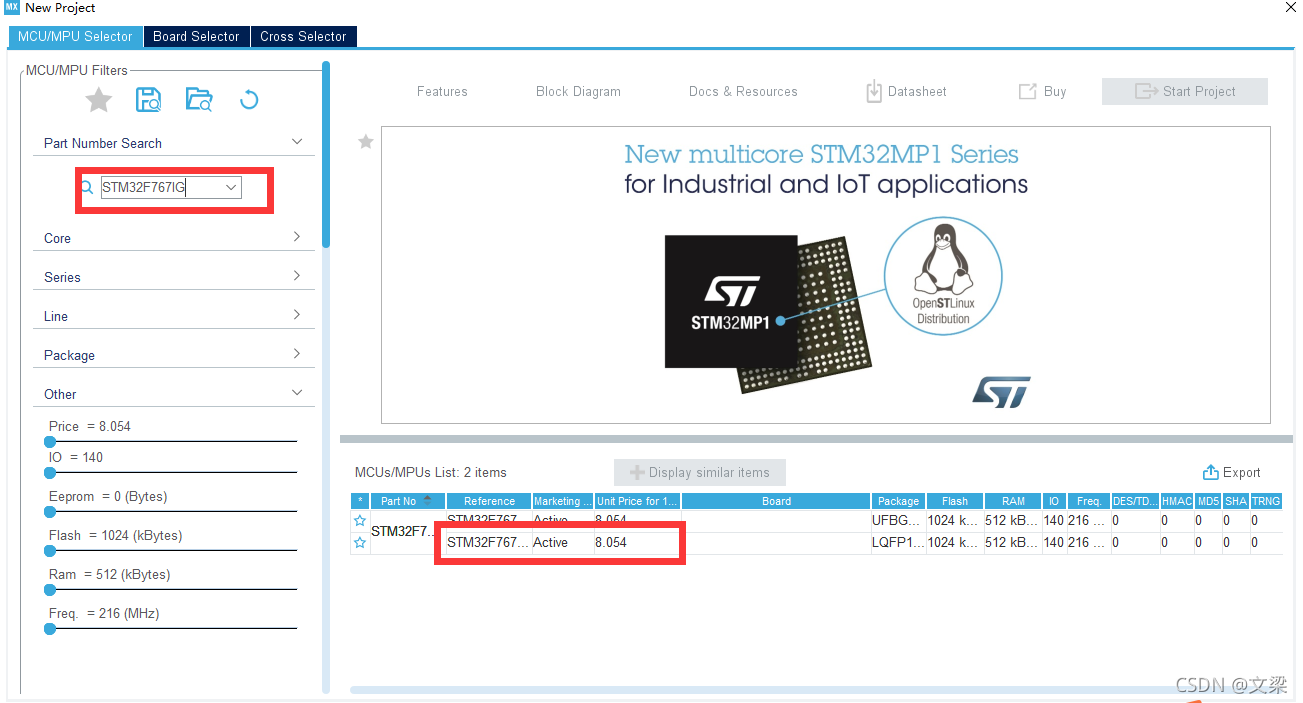The height and width of the screenshot is (703, 1303).
Task: Click the LQFP1 package cell
Action: [898, 542]
